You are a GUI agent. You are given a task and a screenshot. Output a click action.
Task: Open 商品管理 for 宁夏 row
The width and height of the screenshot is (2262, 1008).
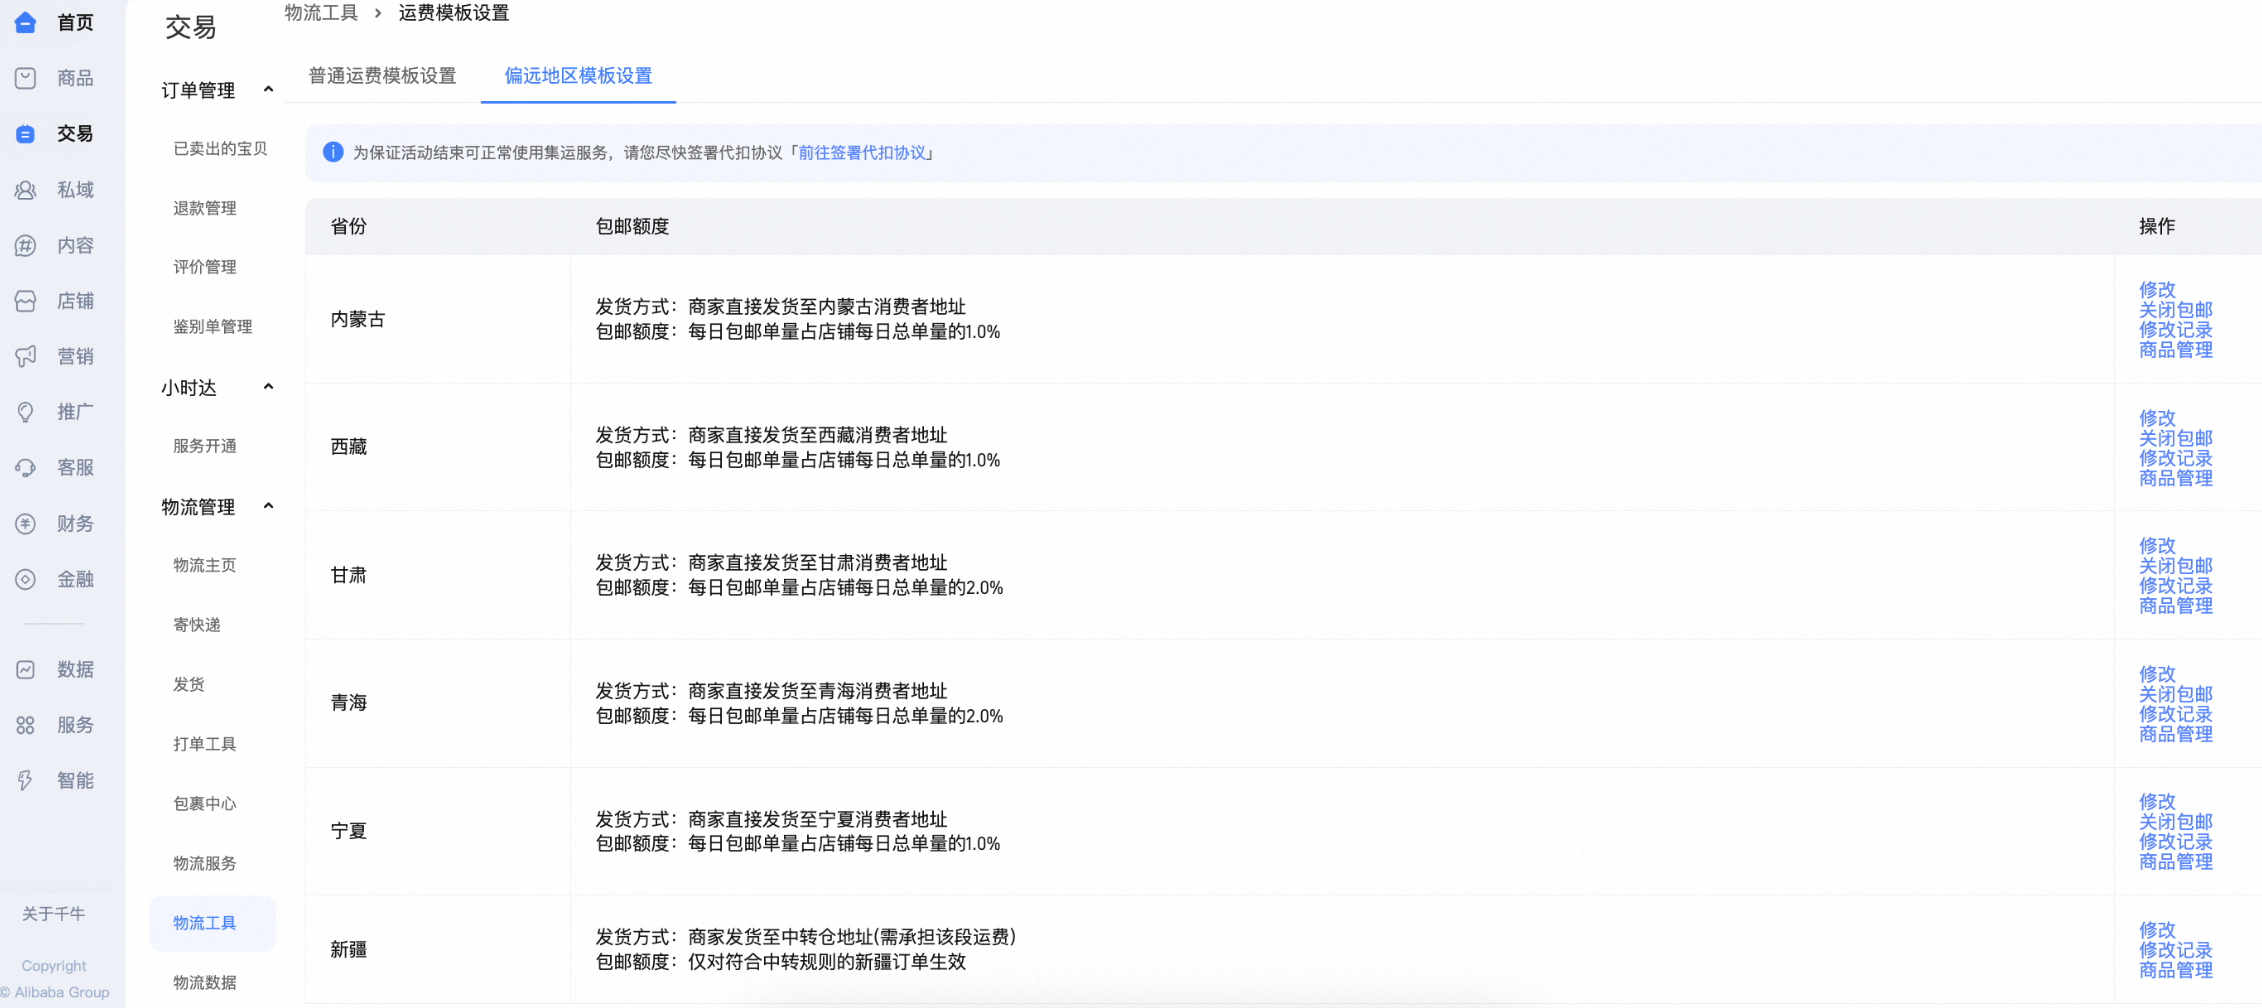pos(2176,861)
